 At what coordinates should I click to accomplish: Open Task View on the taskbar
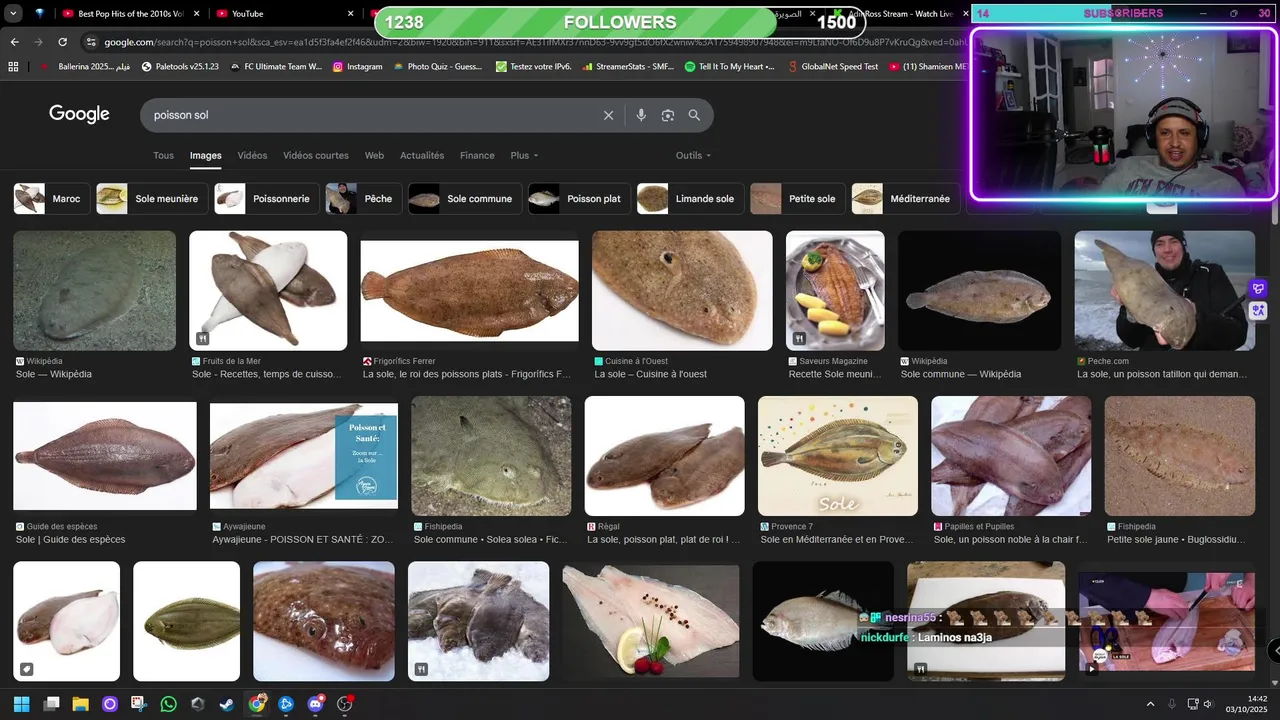pyautogui.click(x=51, y=704)
